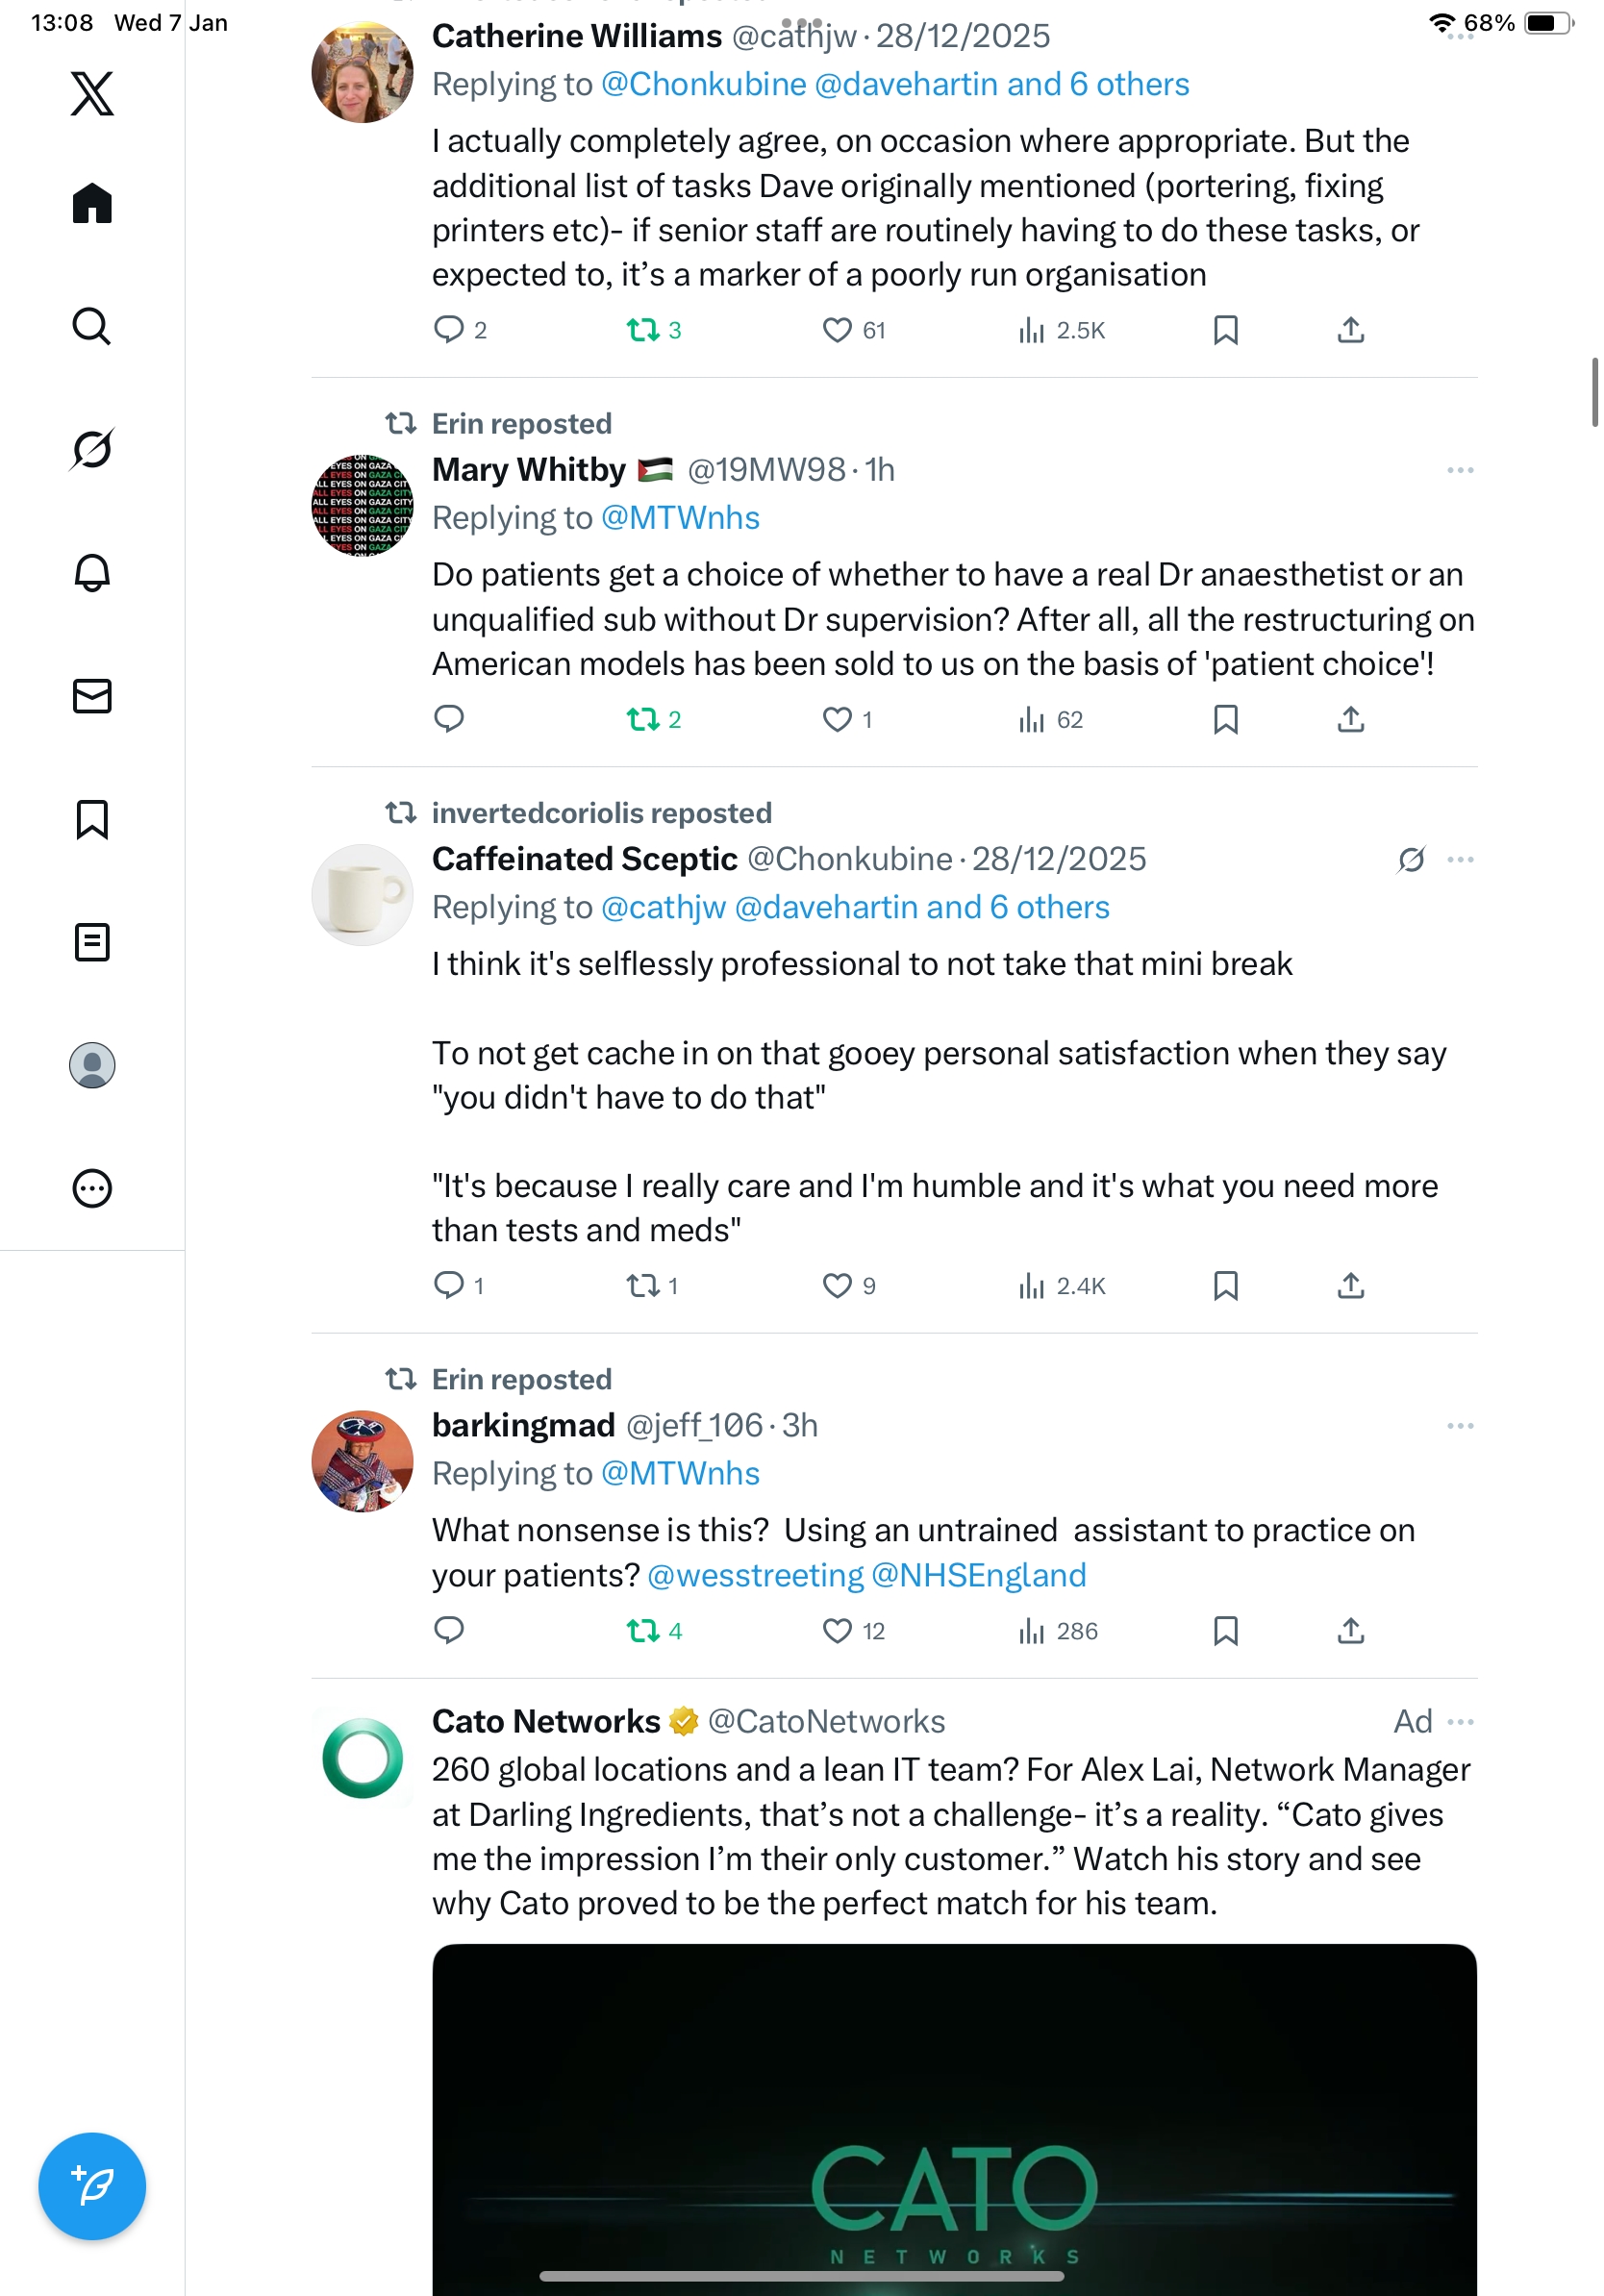Open the @MTWnhs link in Mary Whitby's reply
1604x2296 pixels.
point(680,518)
